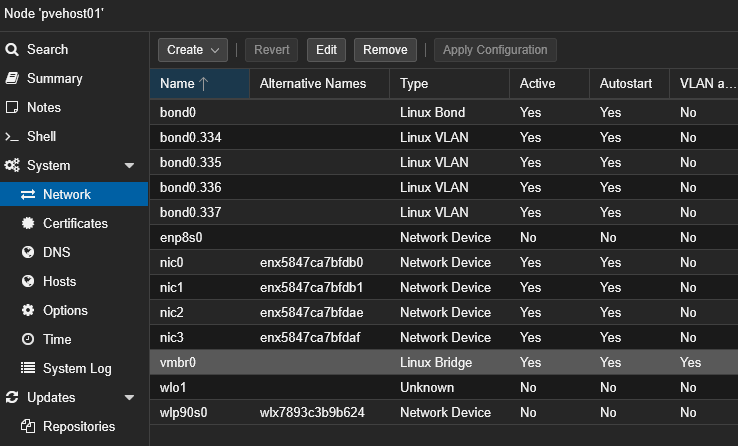
Task: Collapse the System section arrow
Action: click(x=129, y=166)
